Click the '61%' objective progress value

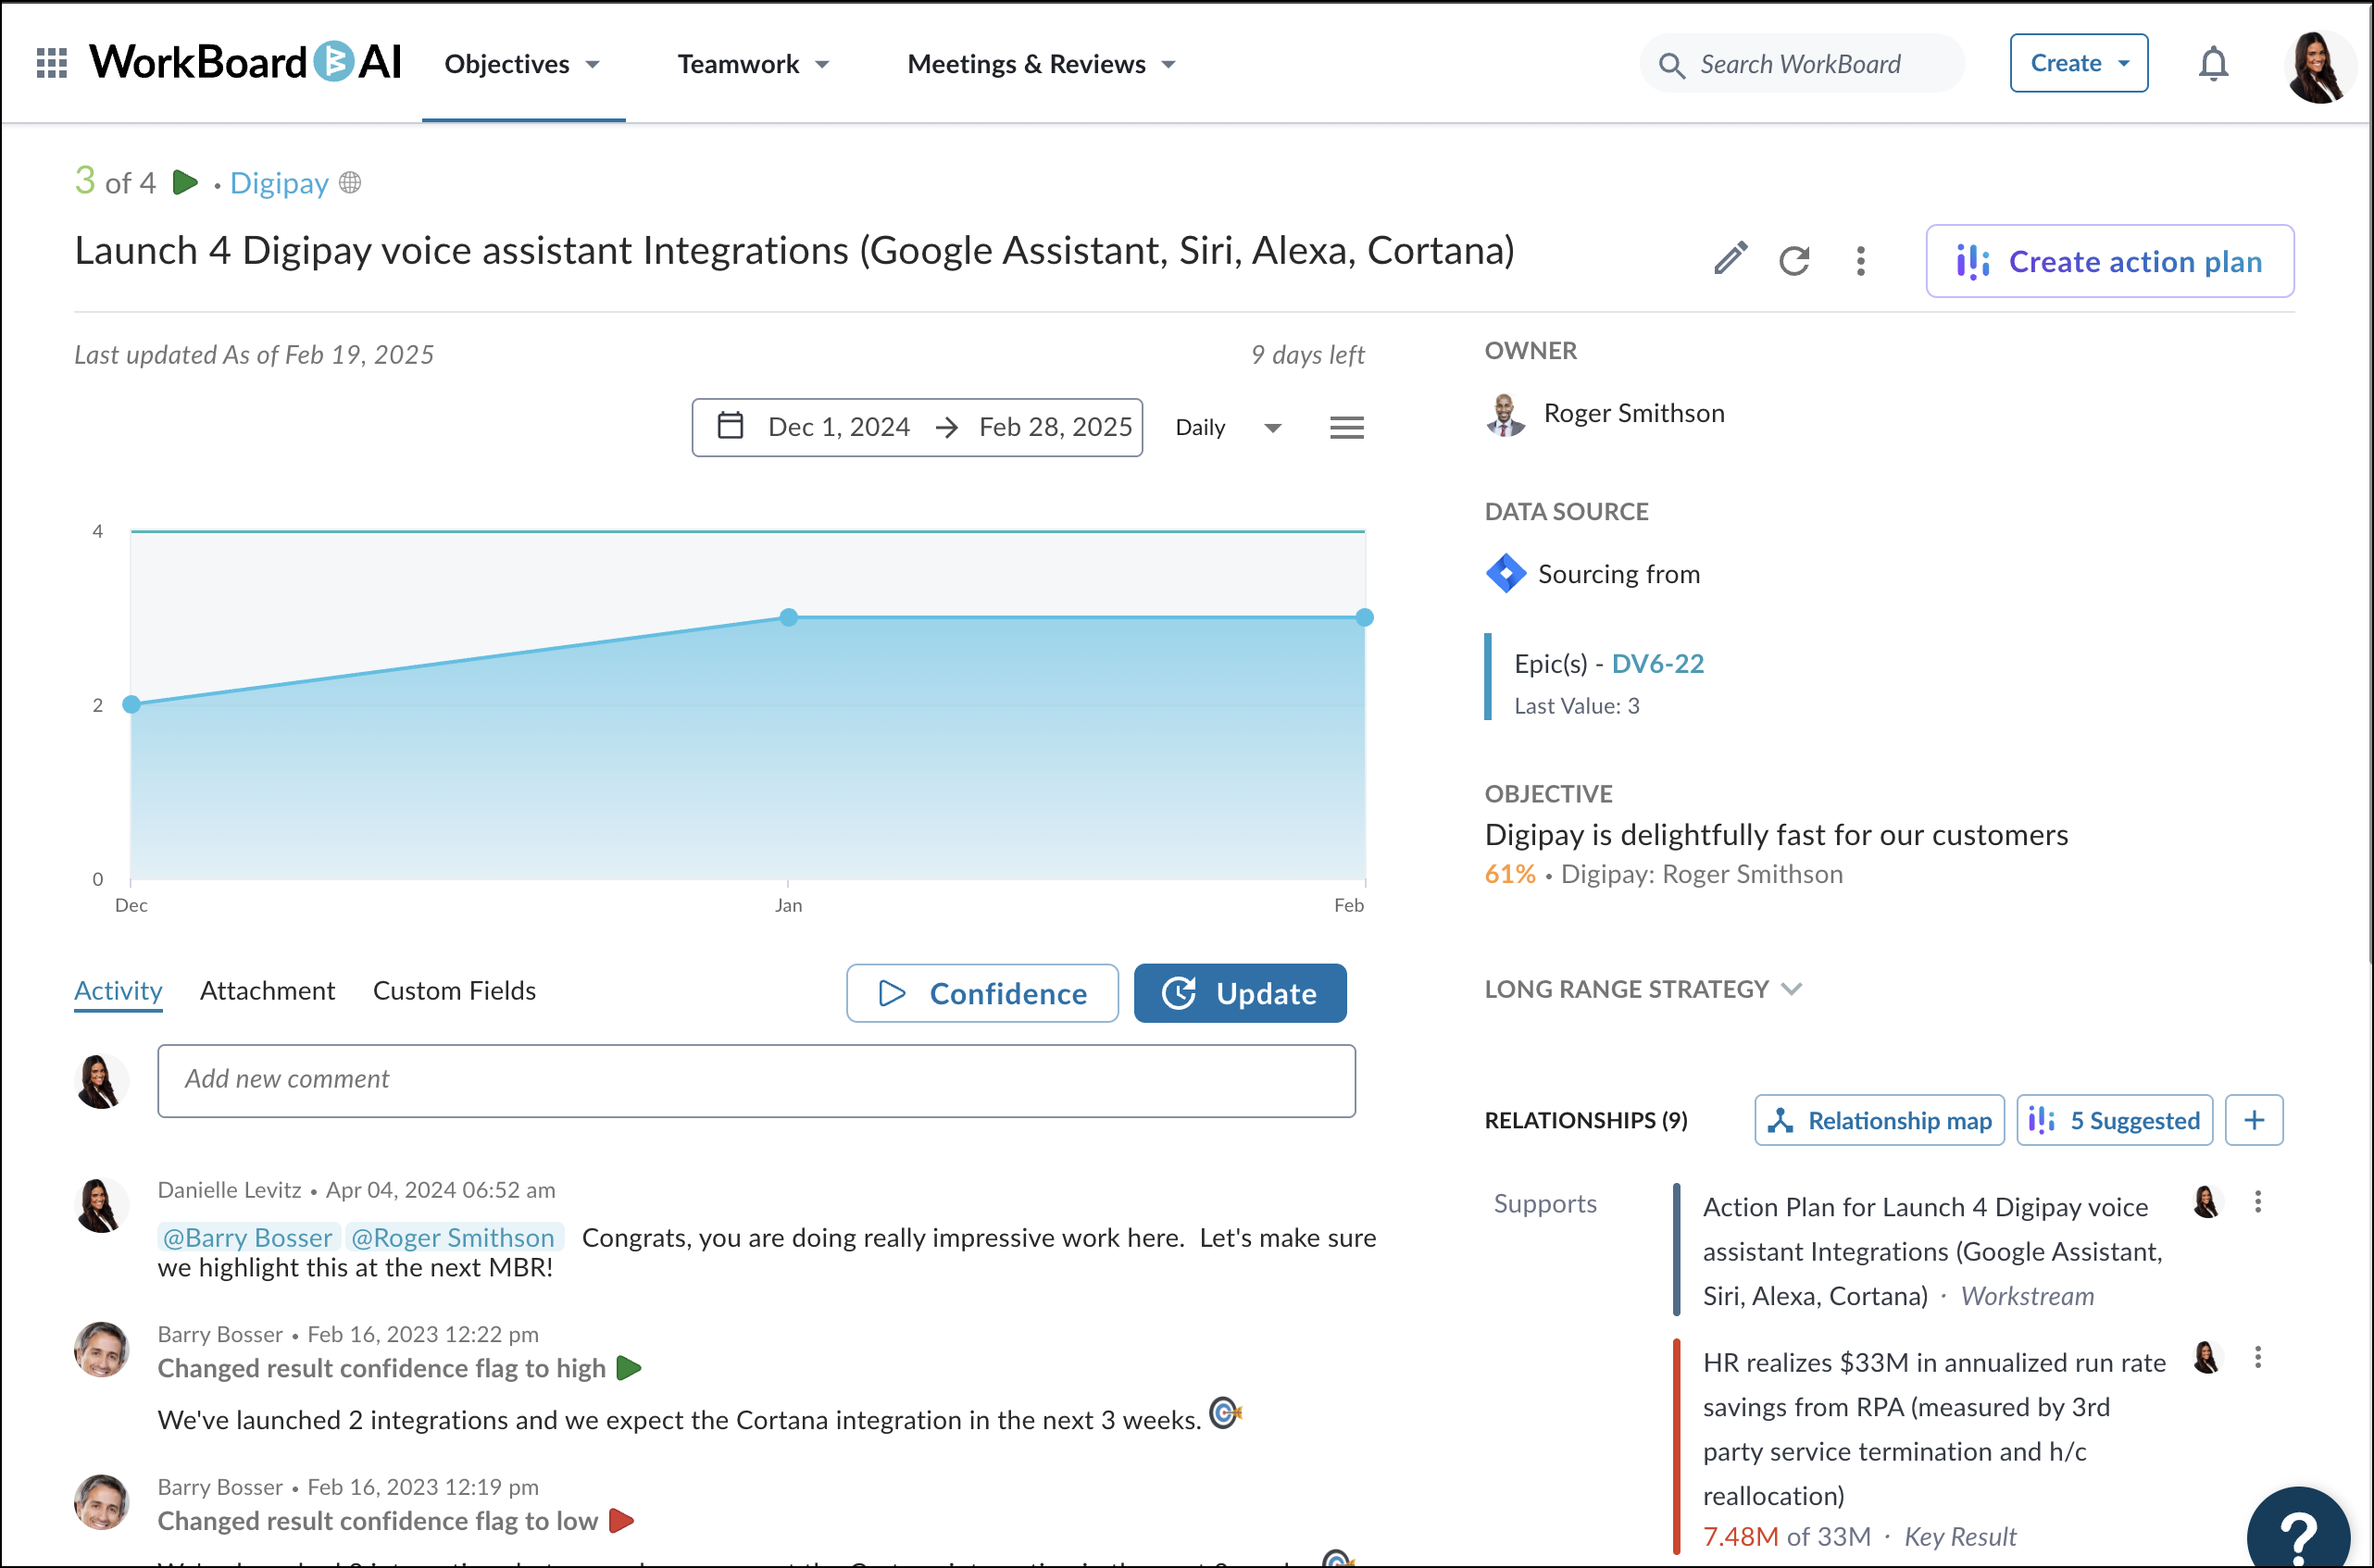click(1509, 874)
